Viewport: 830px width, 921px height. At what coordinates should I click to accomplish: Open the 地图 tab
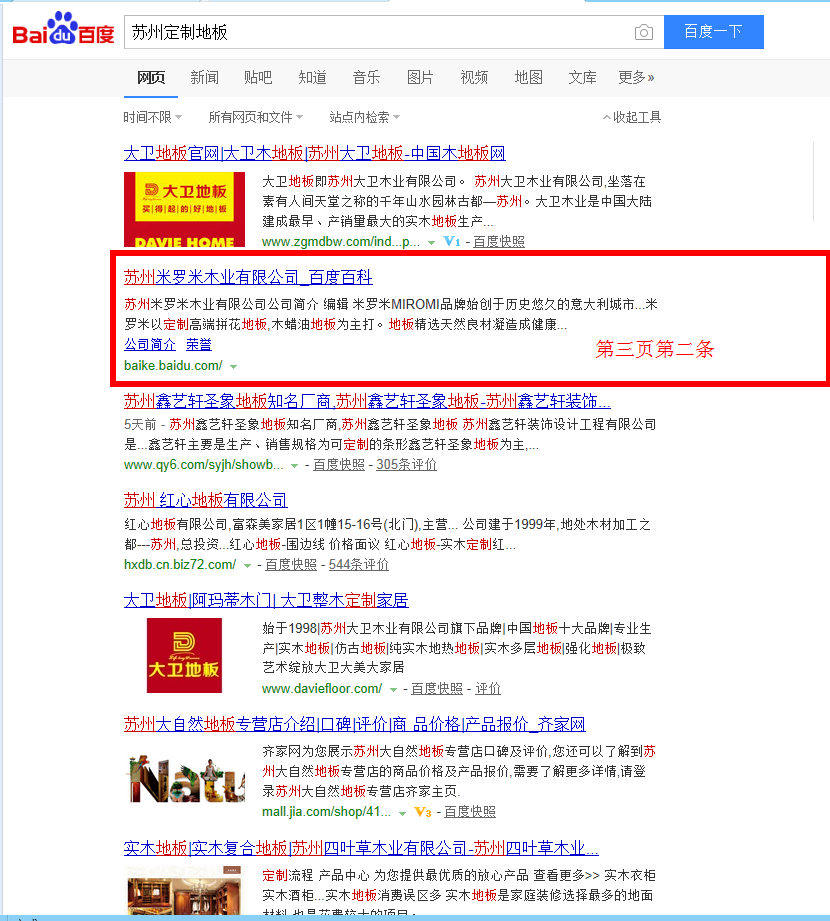pos(528,78)
